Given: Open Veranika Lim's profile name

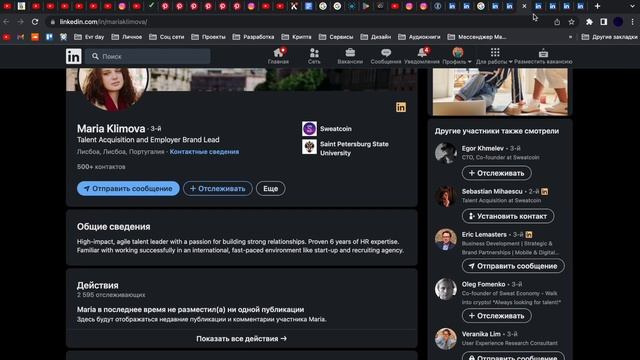Looking at the screenshot, I should 481,334.
